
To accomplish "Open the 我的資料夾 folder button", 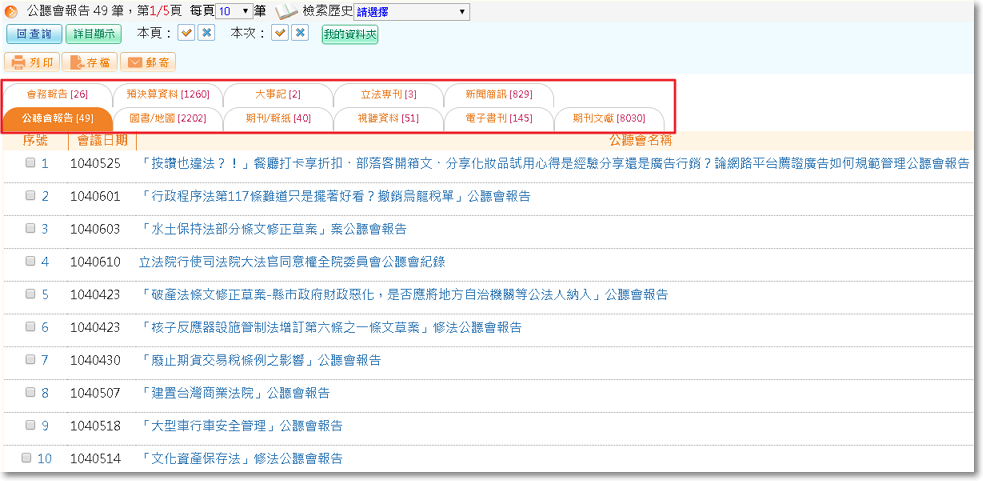I will tap(350, 34).
